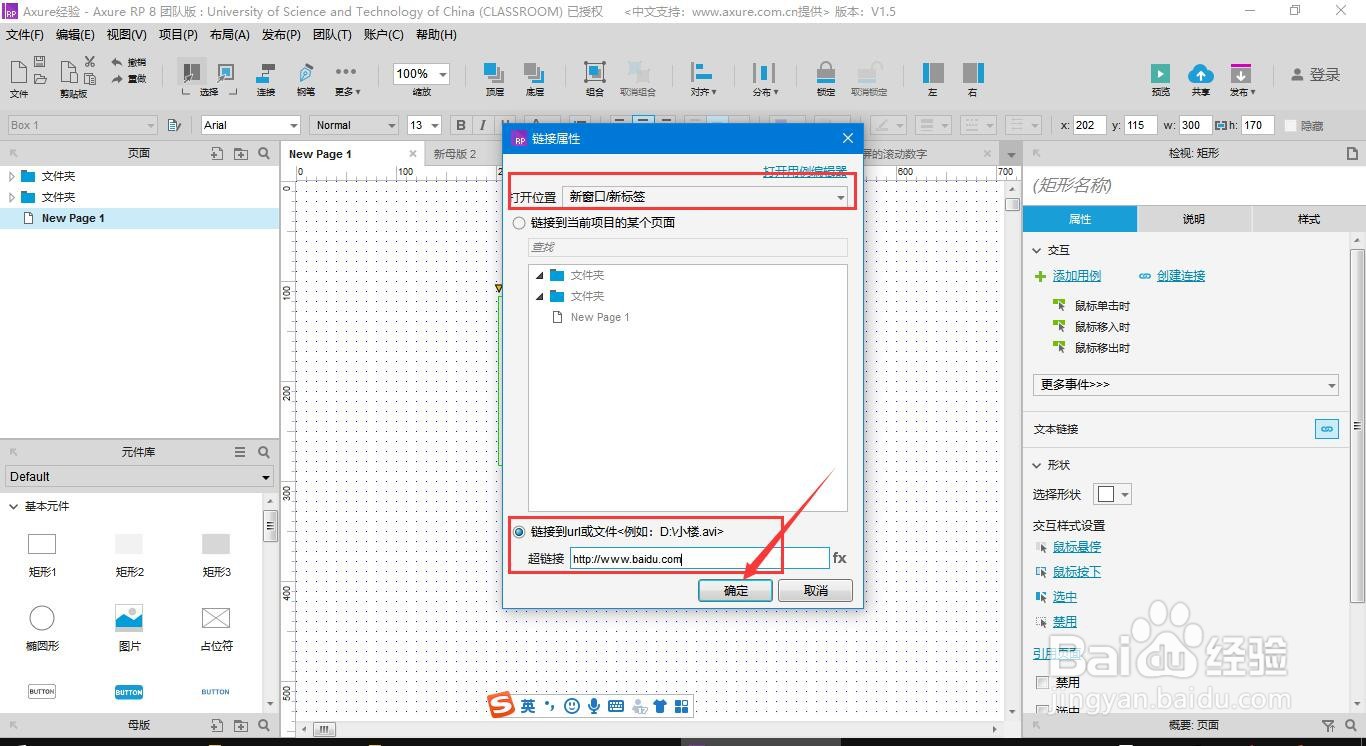Click the scissors cut icon

click(x=90, y=62)
